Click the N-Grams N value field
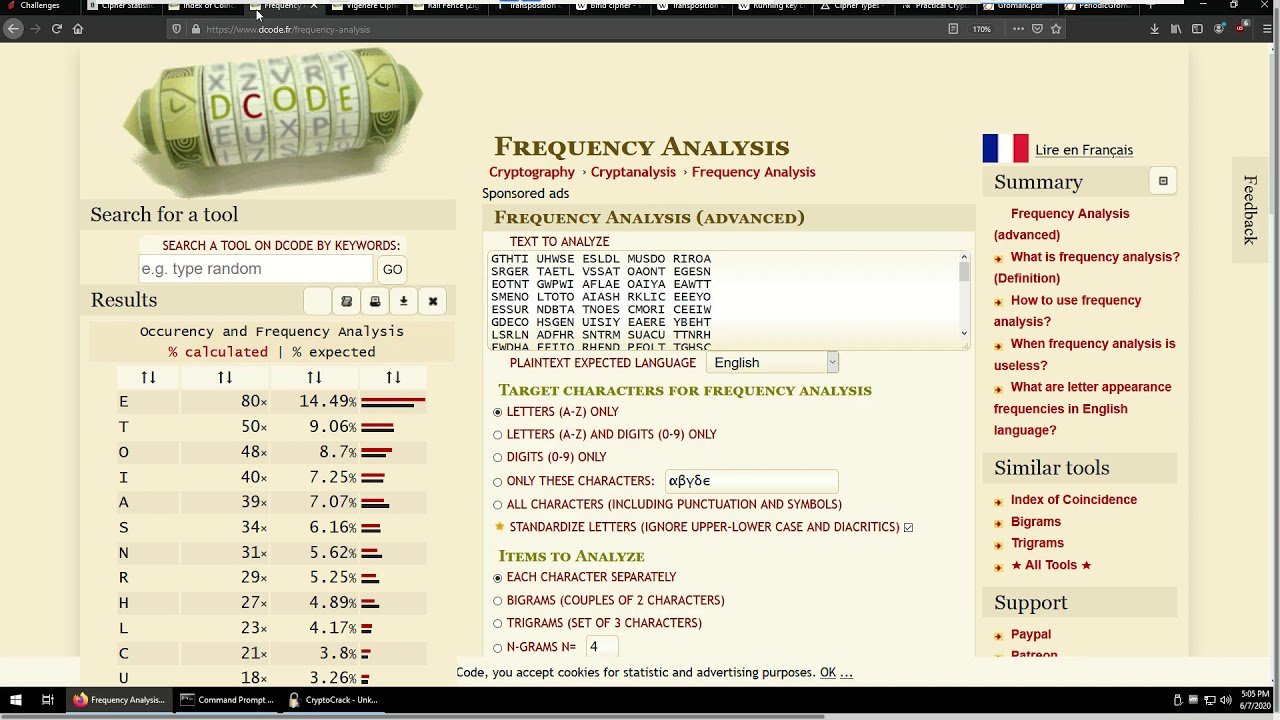The width and height of the screenshot is (1280, 720). coord(601,647)
